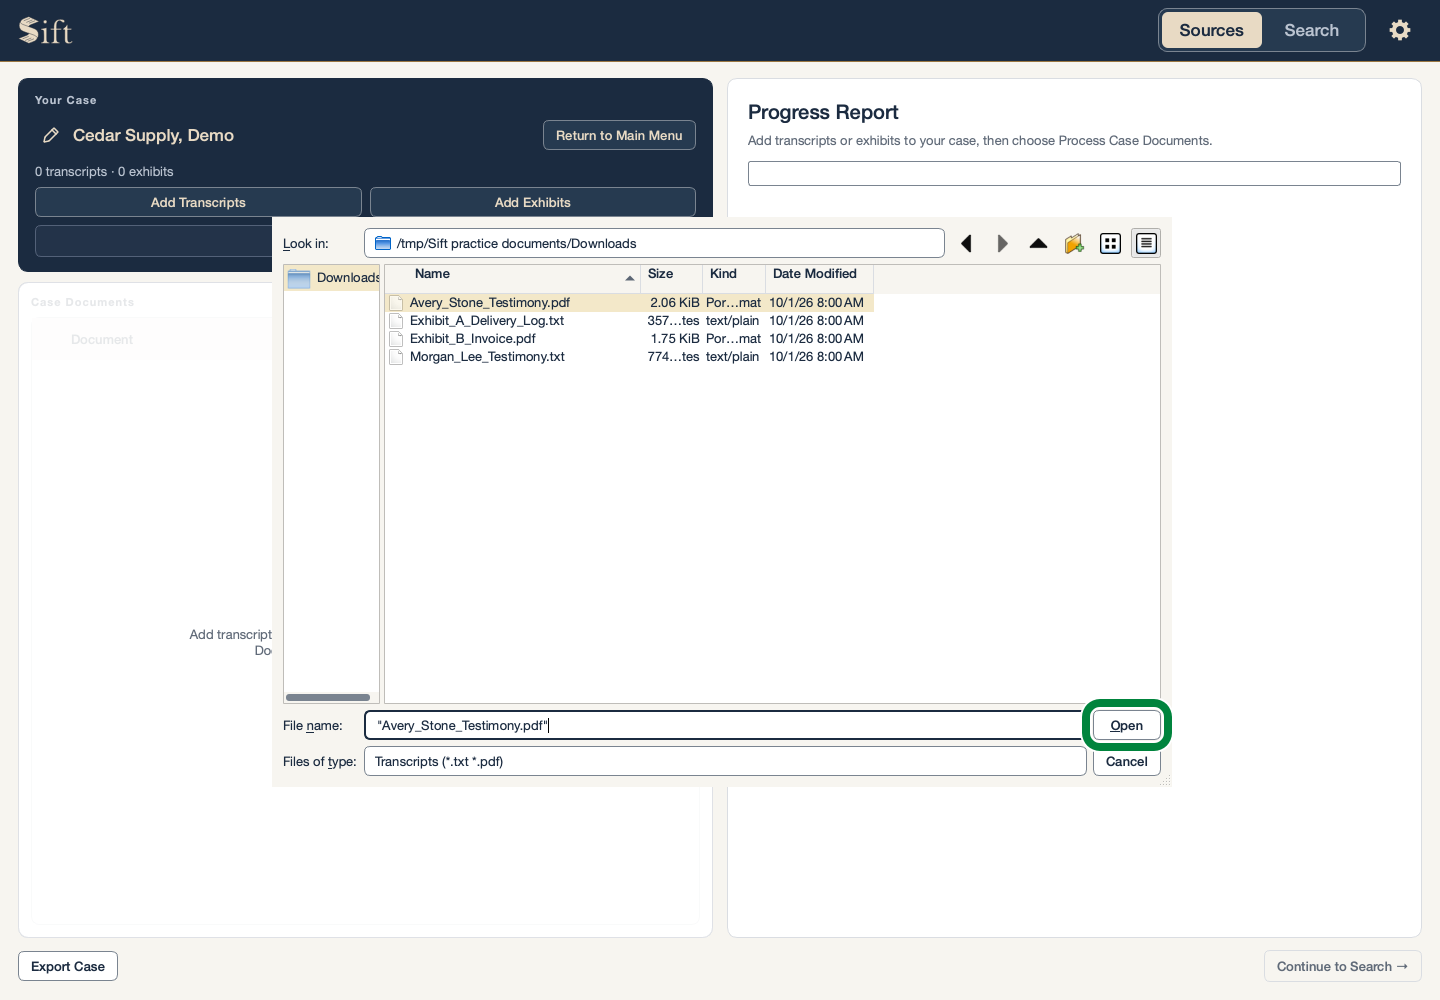Select the Downloads folder in sidebar

point(332,278)
